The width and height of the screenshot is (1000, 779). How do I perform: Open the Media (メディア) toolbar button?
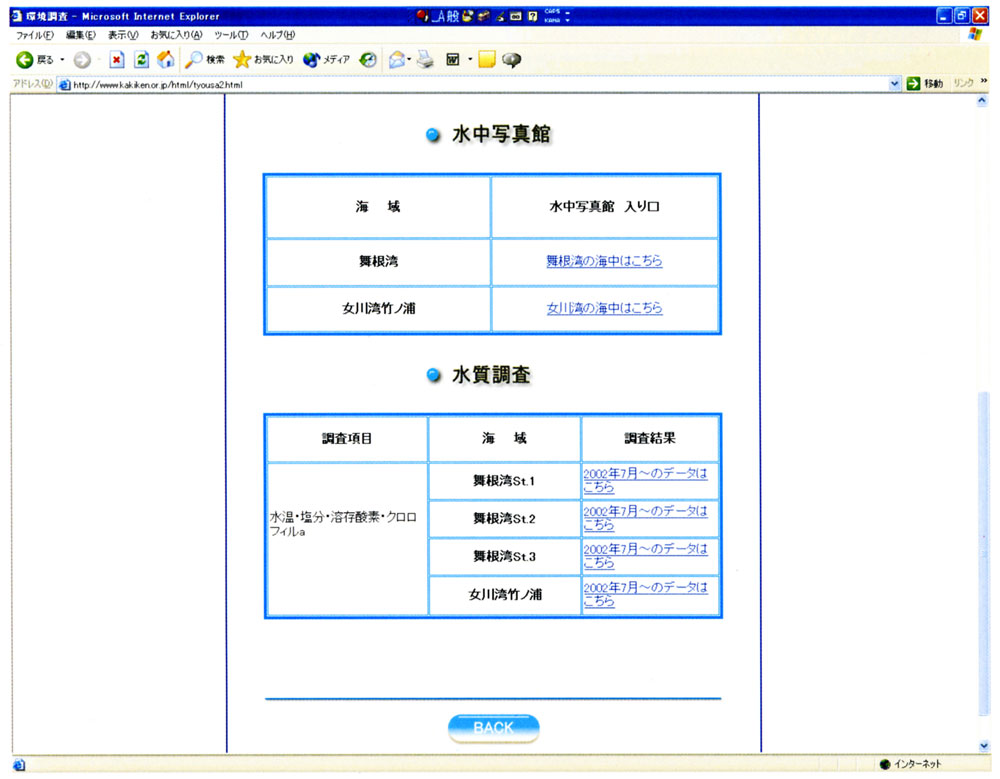coord(327,60)
